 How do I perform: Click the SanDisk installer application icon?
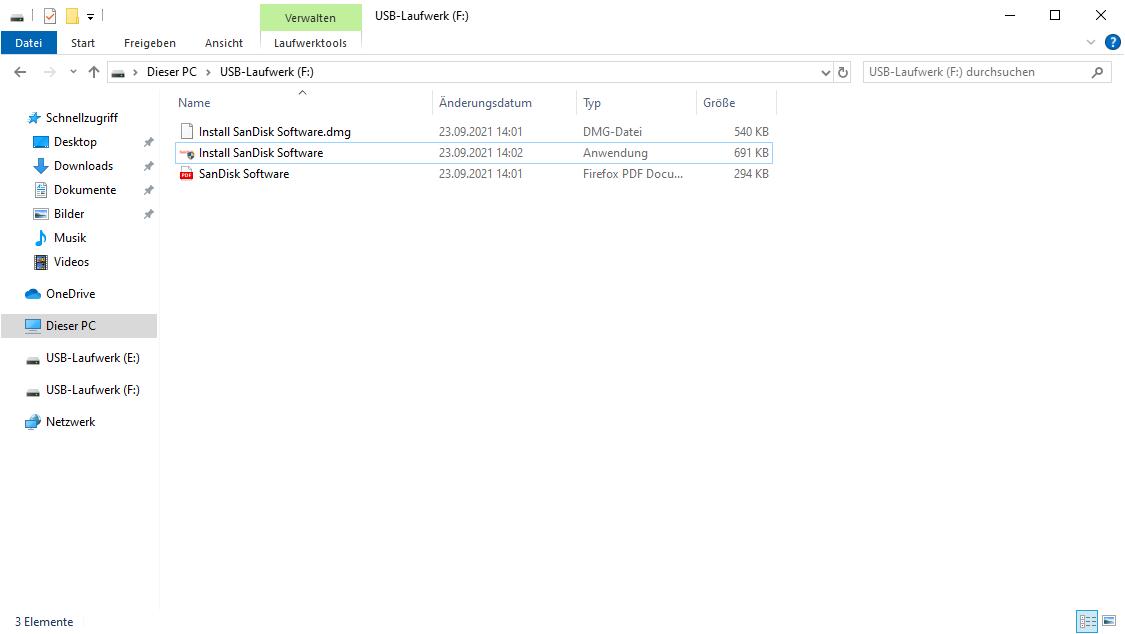coord(187,153)
